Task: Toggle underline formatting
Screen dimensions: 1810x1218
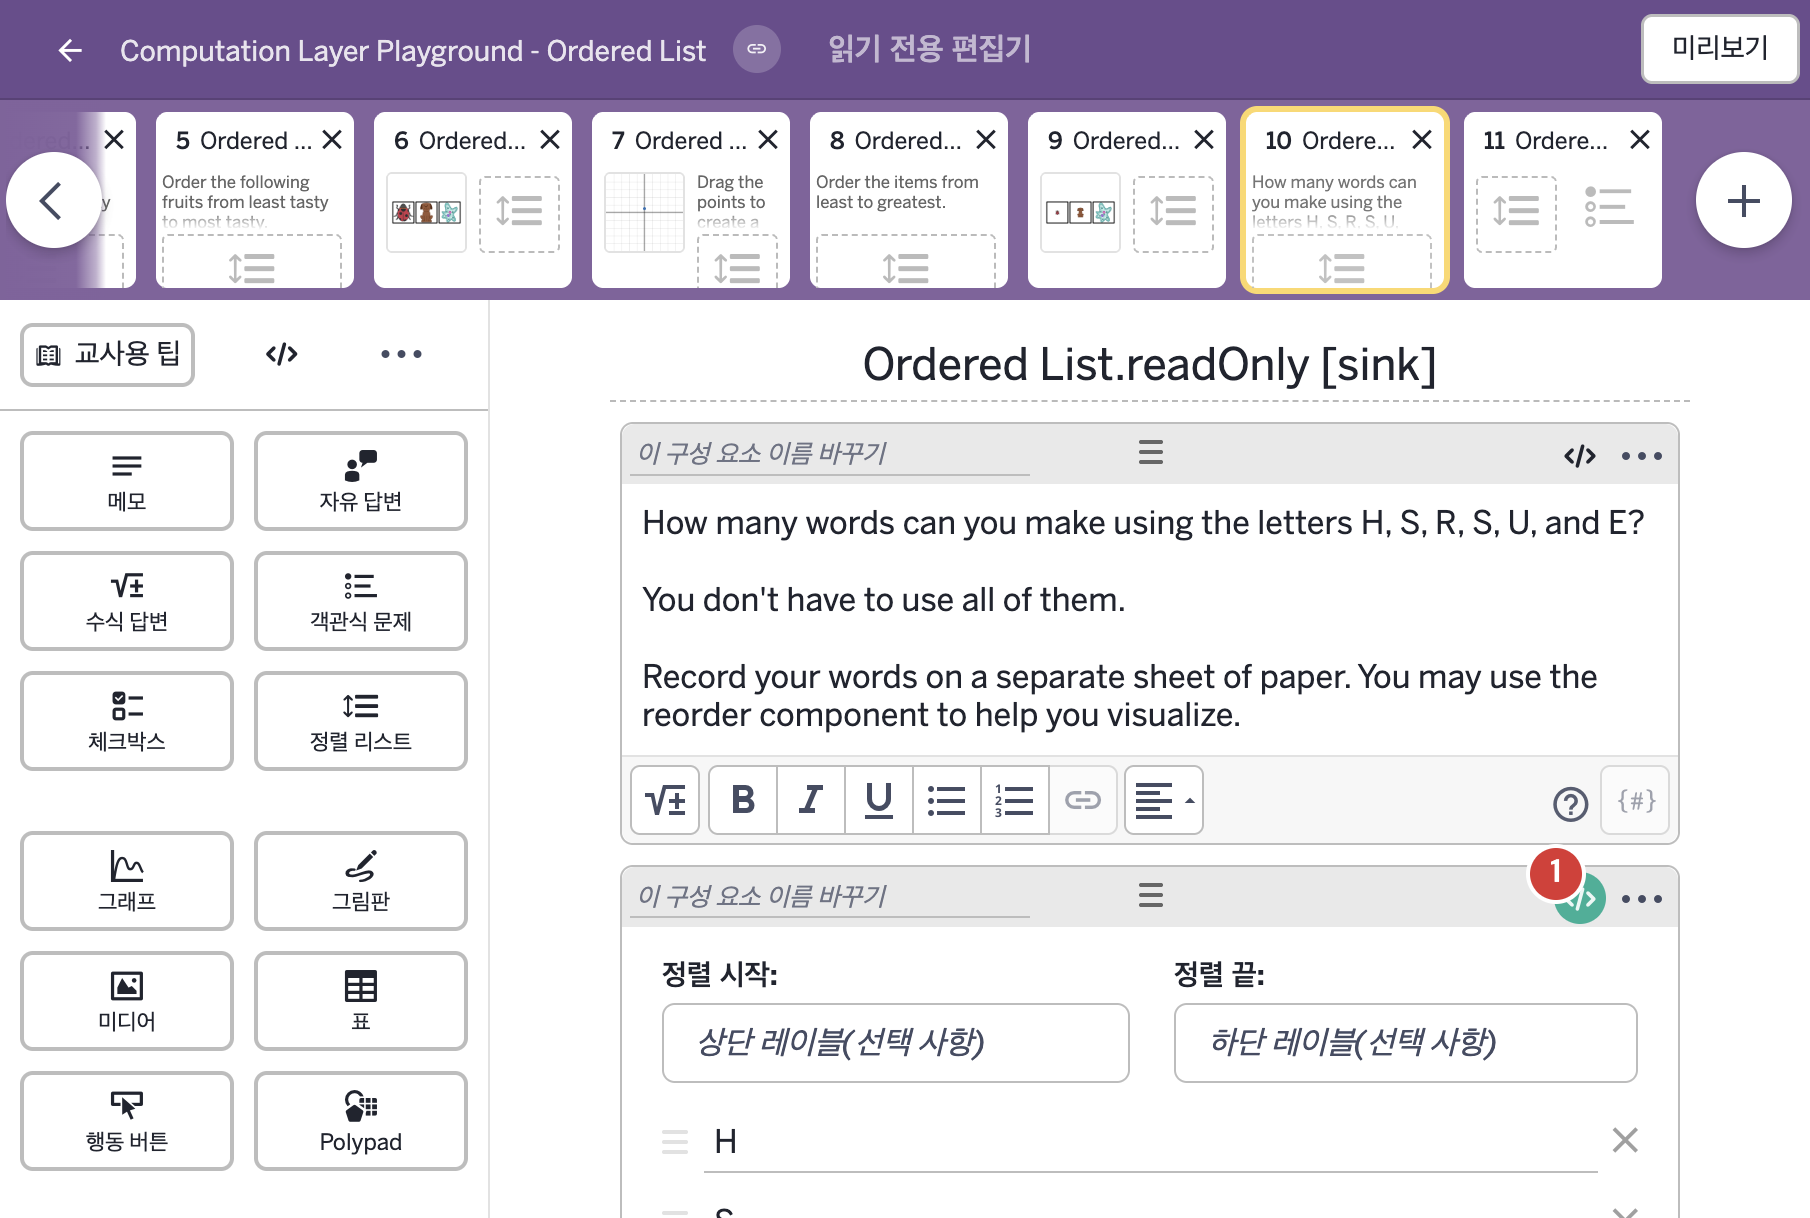Action: coord(879,800)
